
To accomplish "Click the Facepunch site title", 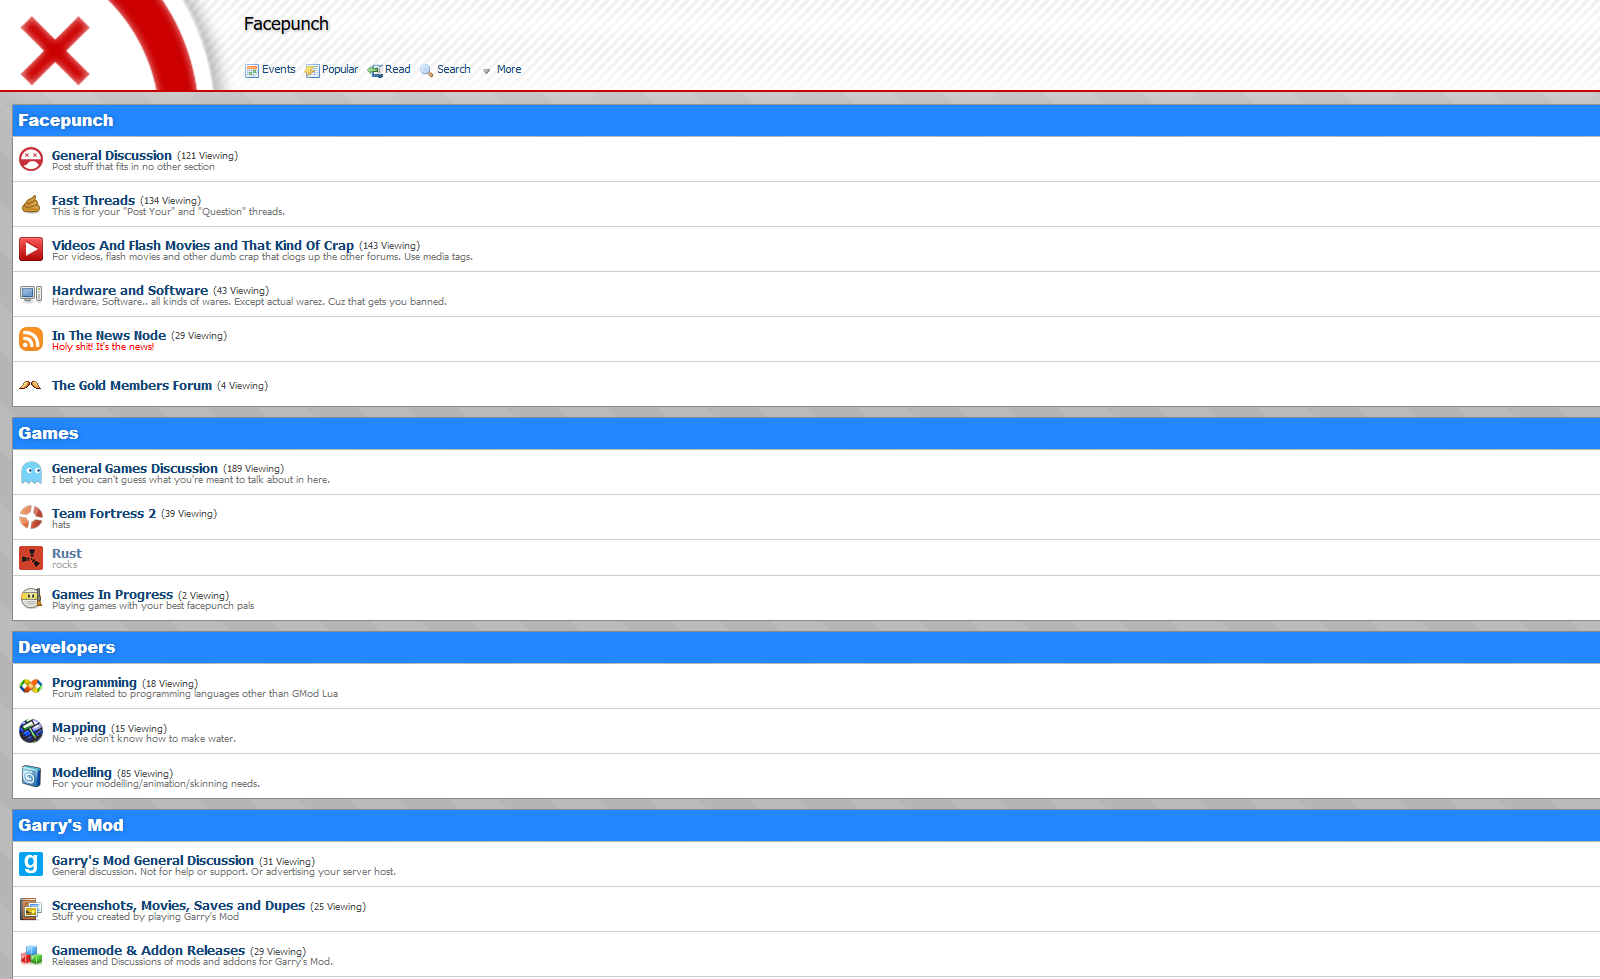I will [286, 24].
